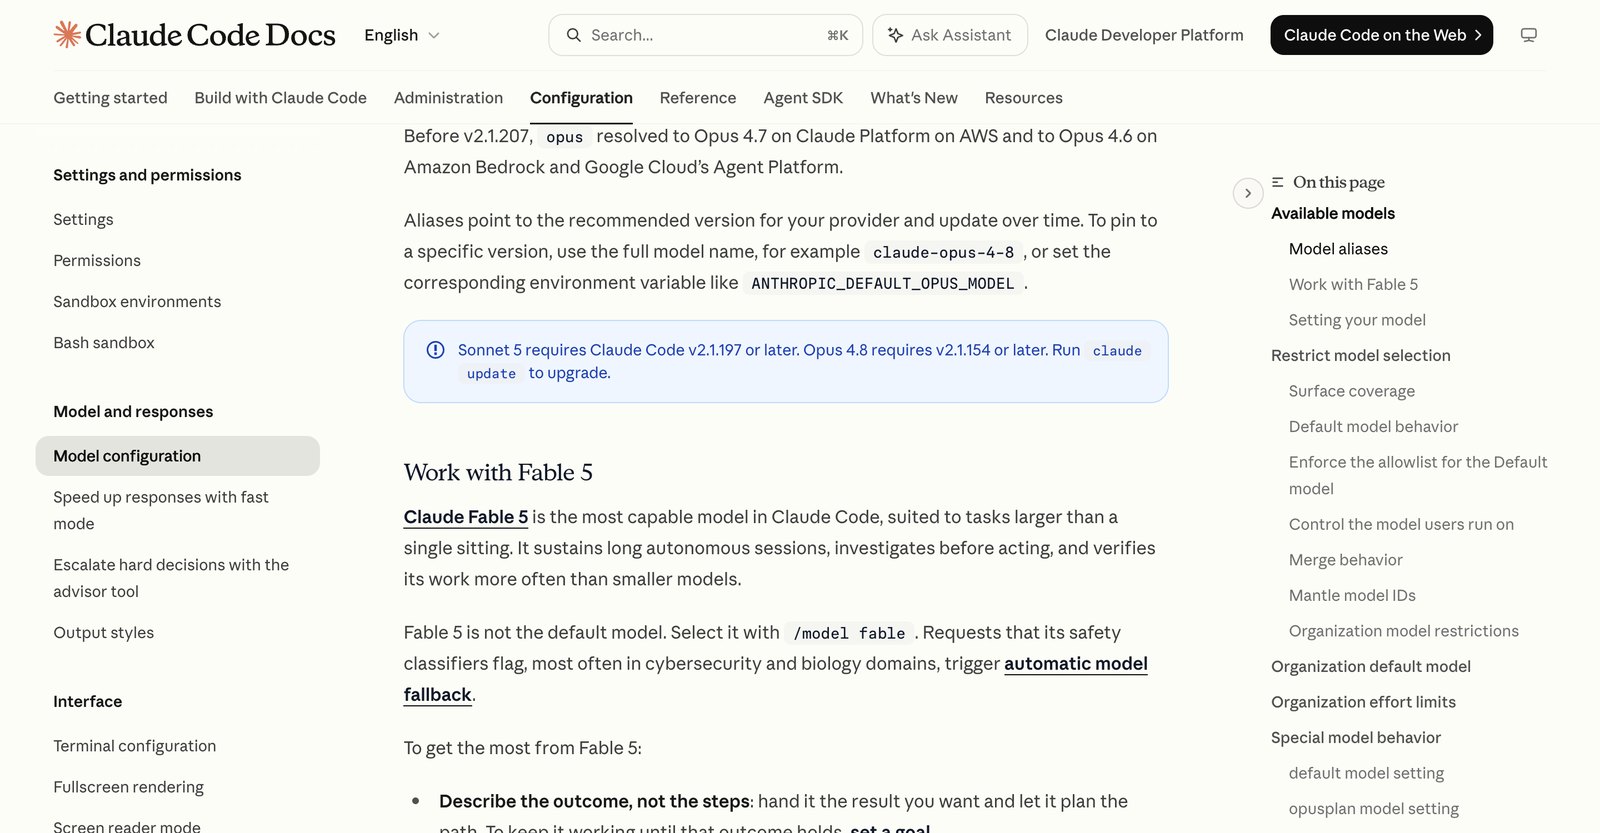
Task: Click the On this page list icon
Action: click(x=1278, y=182)
